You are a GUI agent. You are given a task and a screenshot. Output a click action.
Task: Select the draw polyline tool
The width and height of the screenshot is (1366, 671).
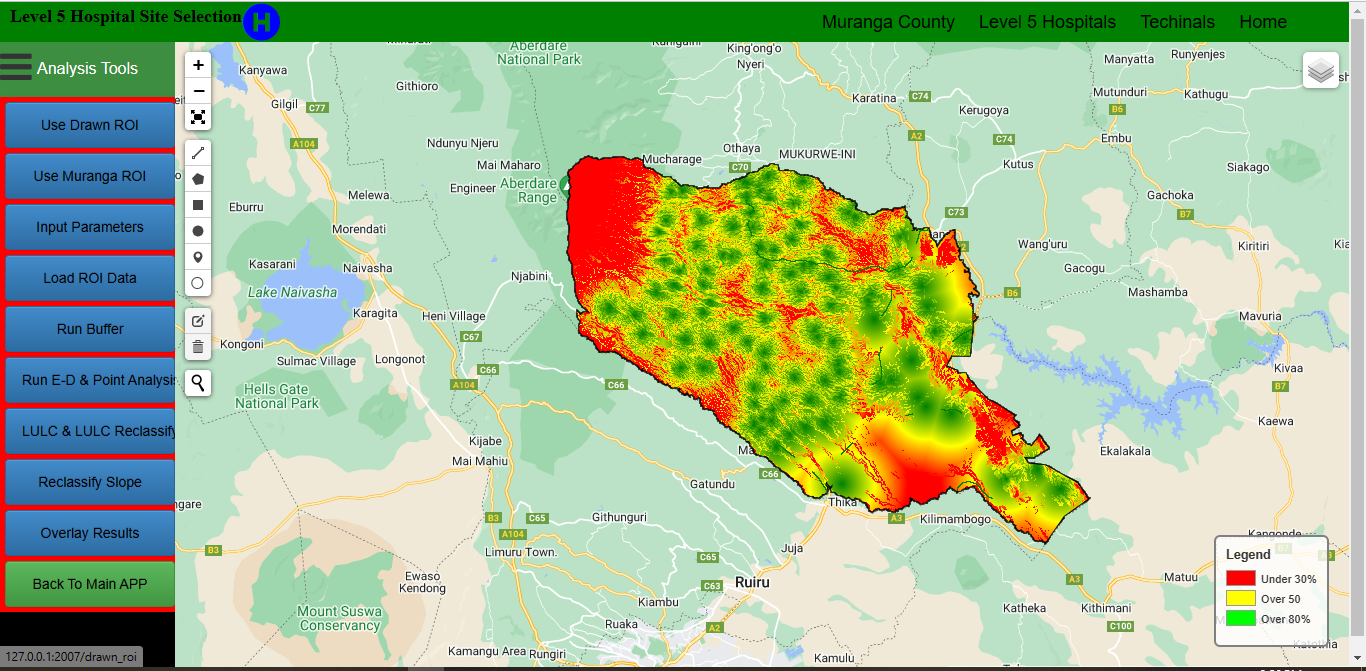click(198, 153)
